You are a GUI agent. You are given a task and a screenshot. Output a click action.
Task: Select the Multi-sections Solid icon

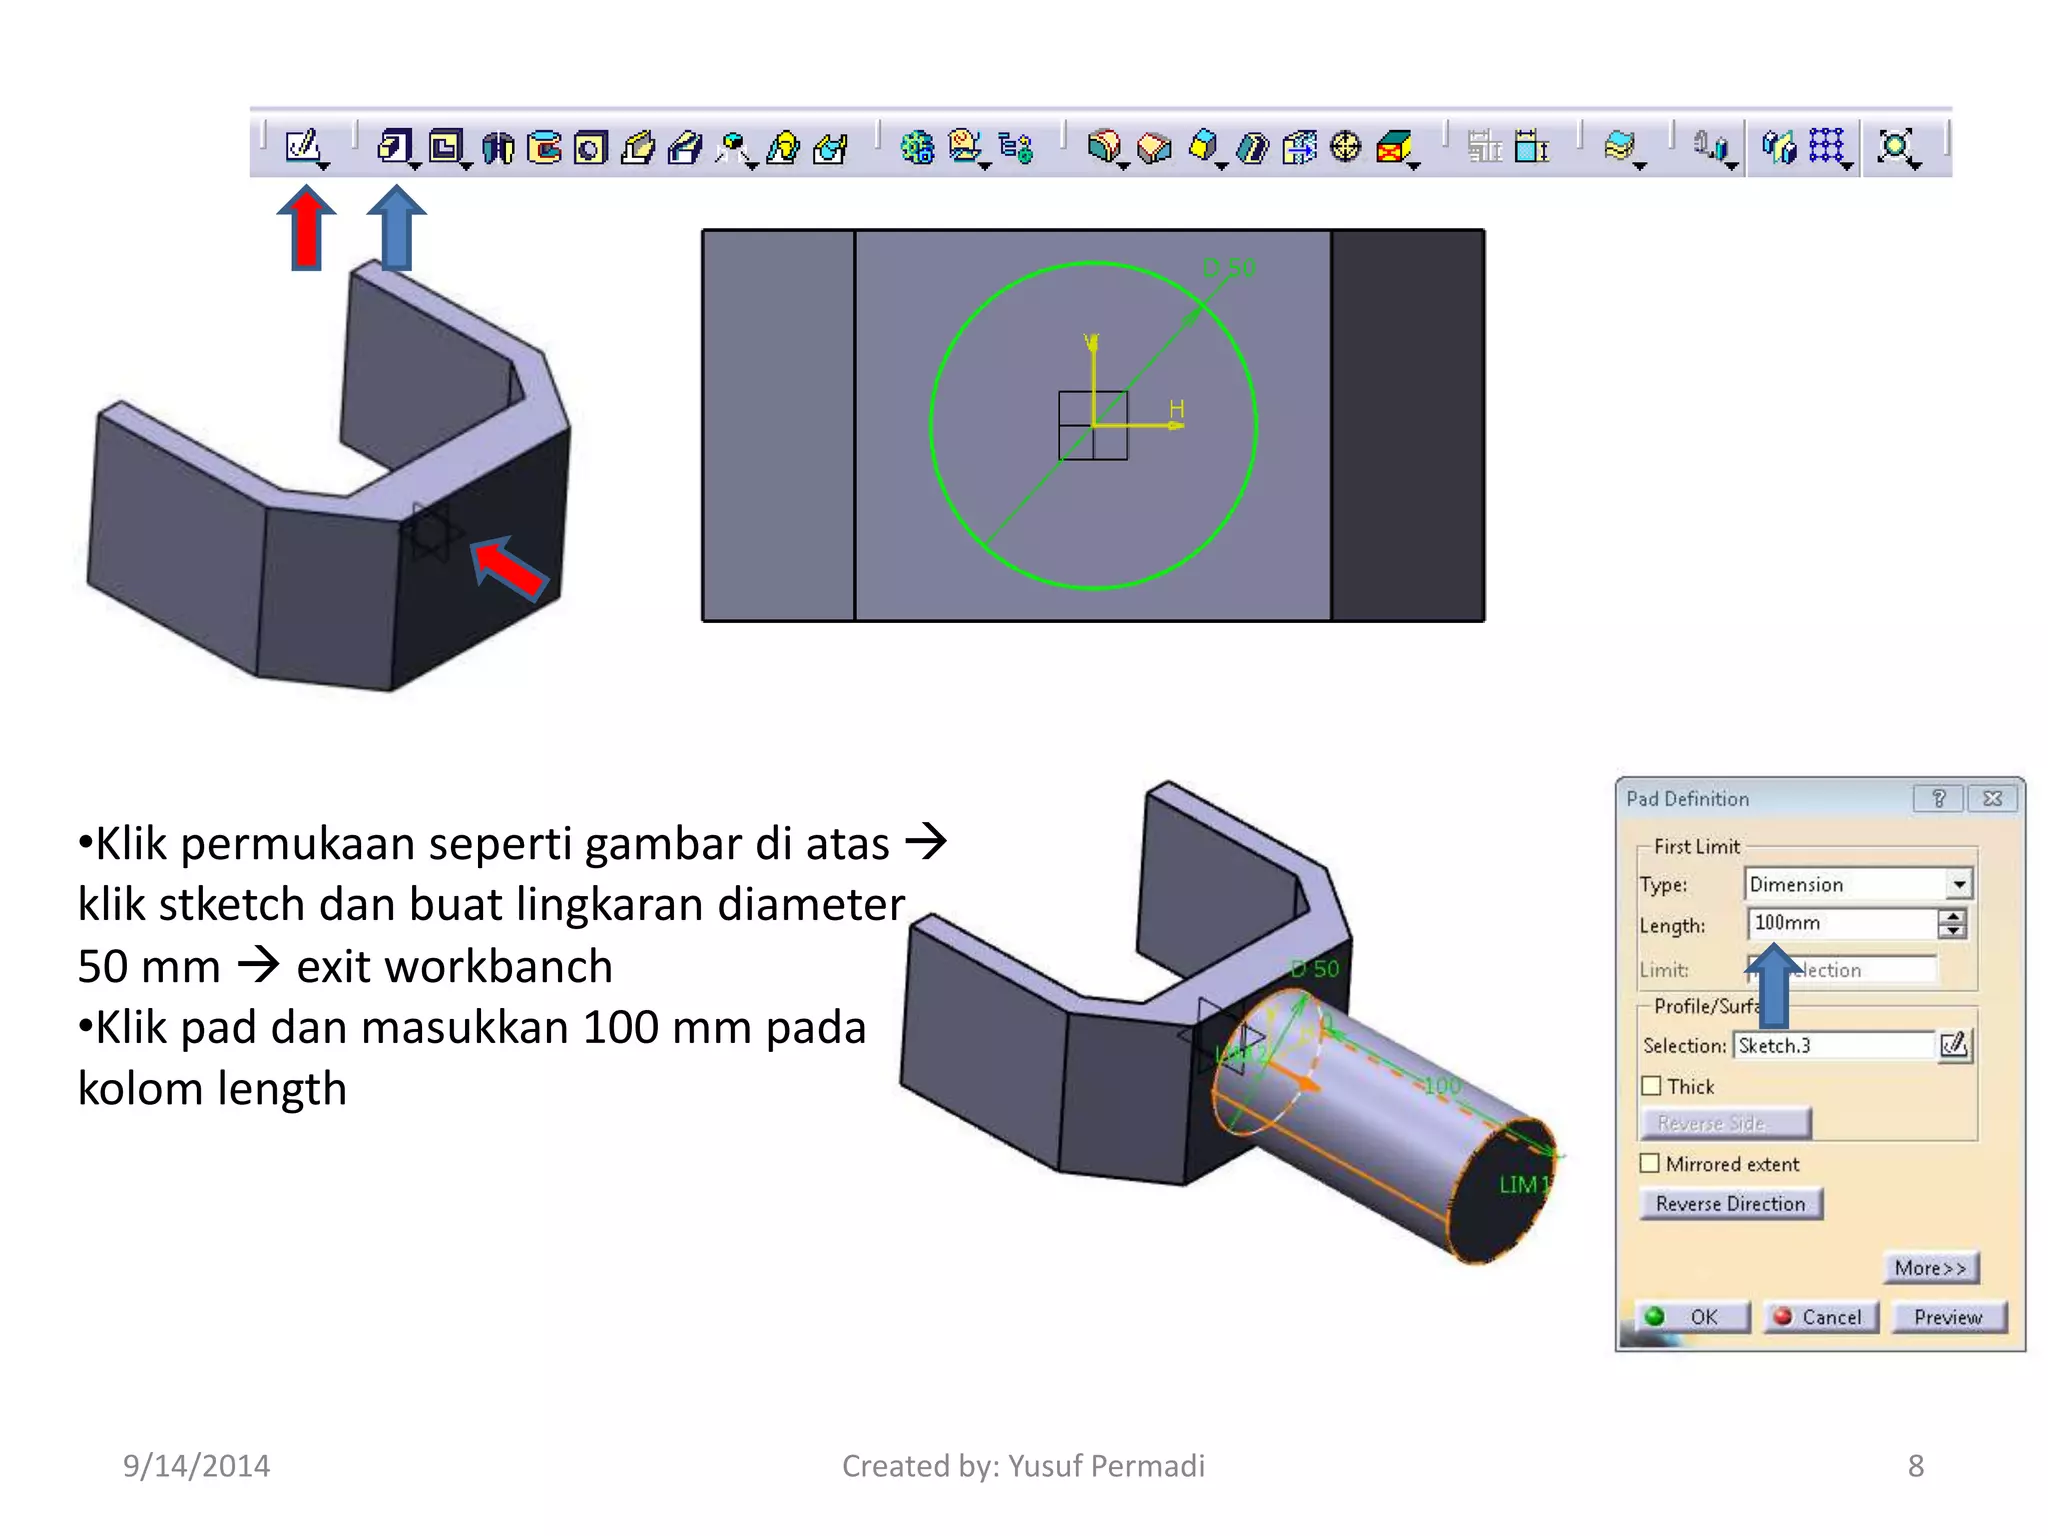[x=783, y=148]
